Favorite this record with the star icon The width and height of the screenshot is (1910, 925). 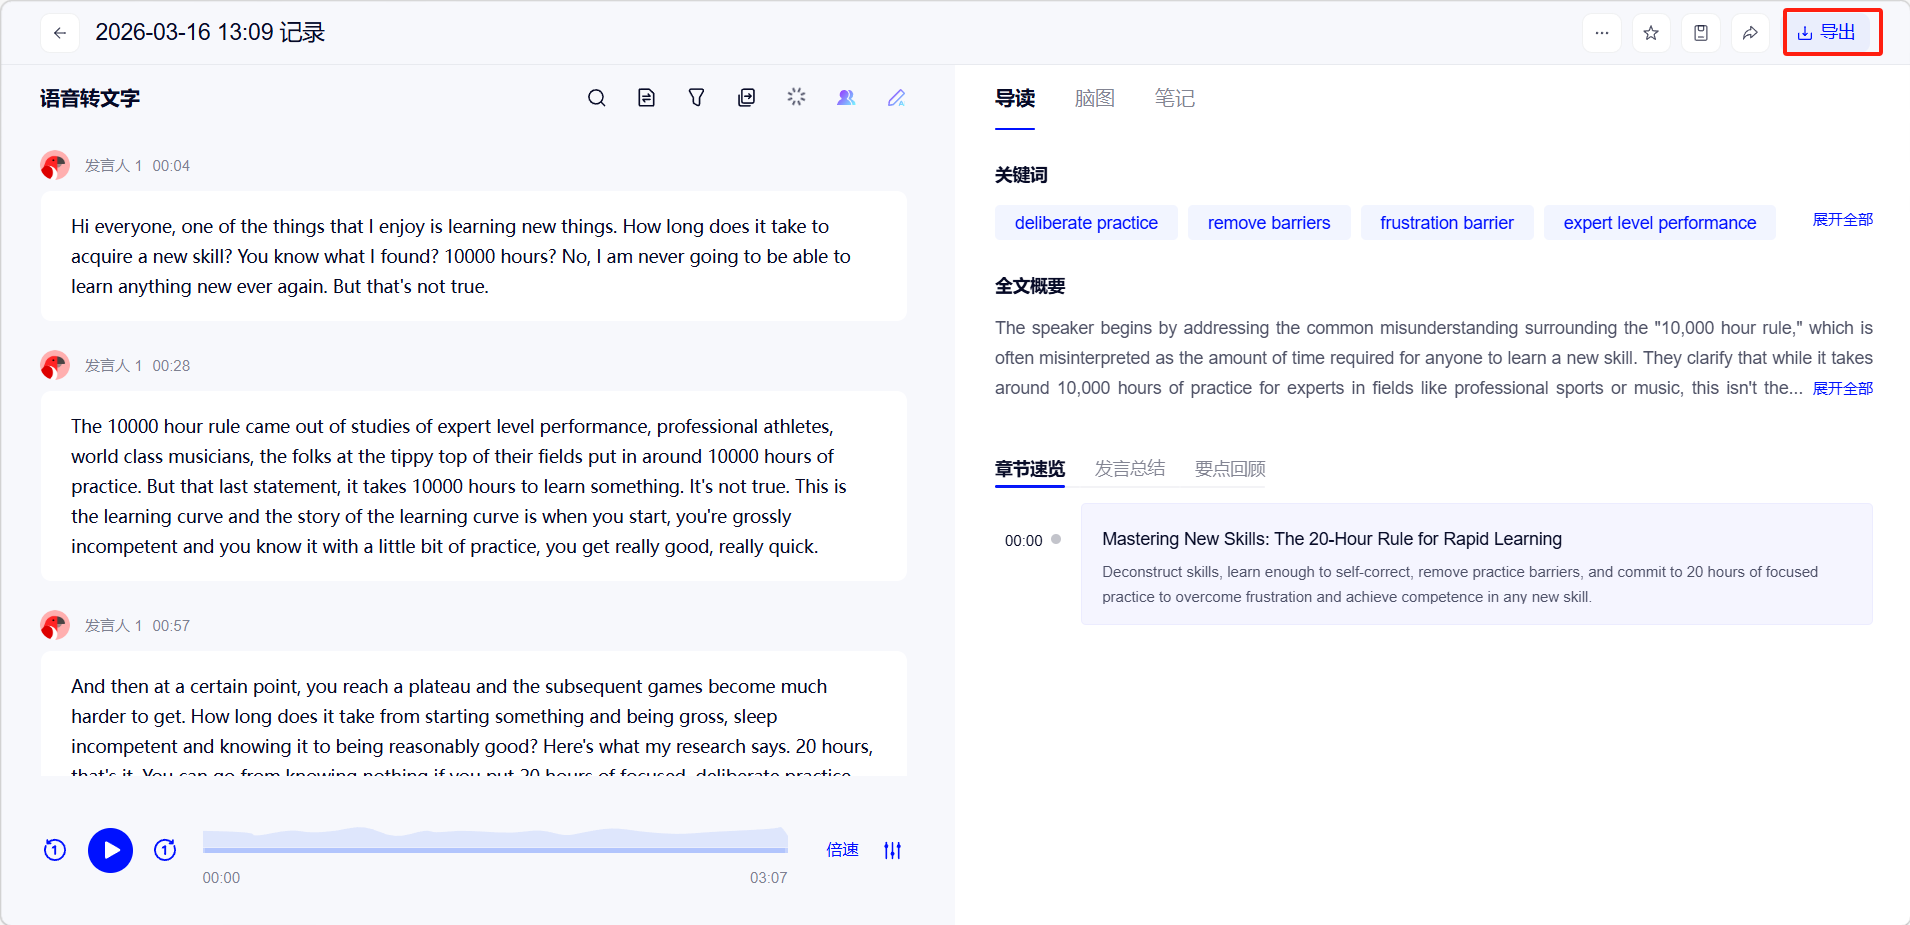pyautogui.click(x=1651, y=33)
